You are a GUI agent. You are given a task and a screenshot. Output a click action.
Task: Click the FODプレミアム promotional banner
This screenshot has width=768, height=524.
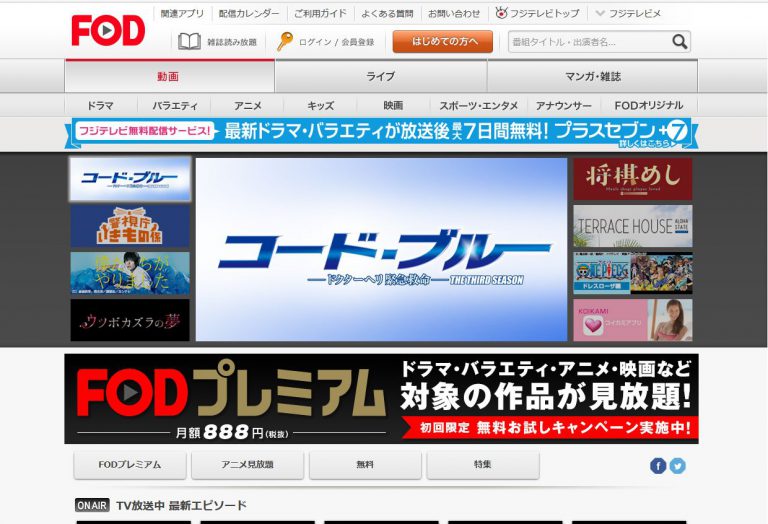point(381,399)
